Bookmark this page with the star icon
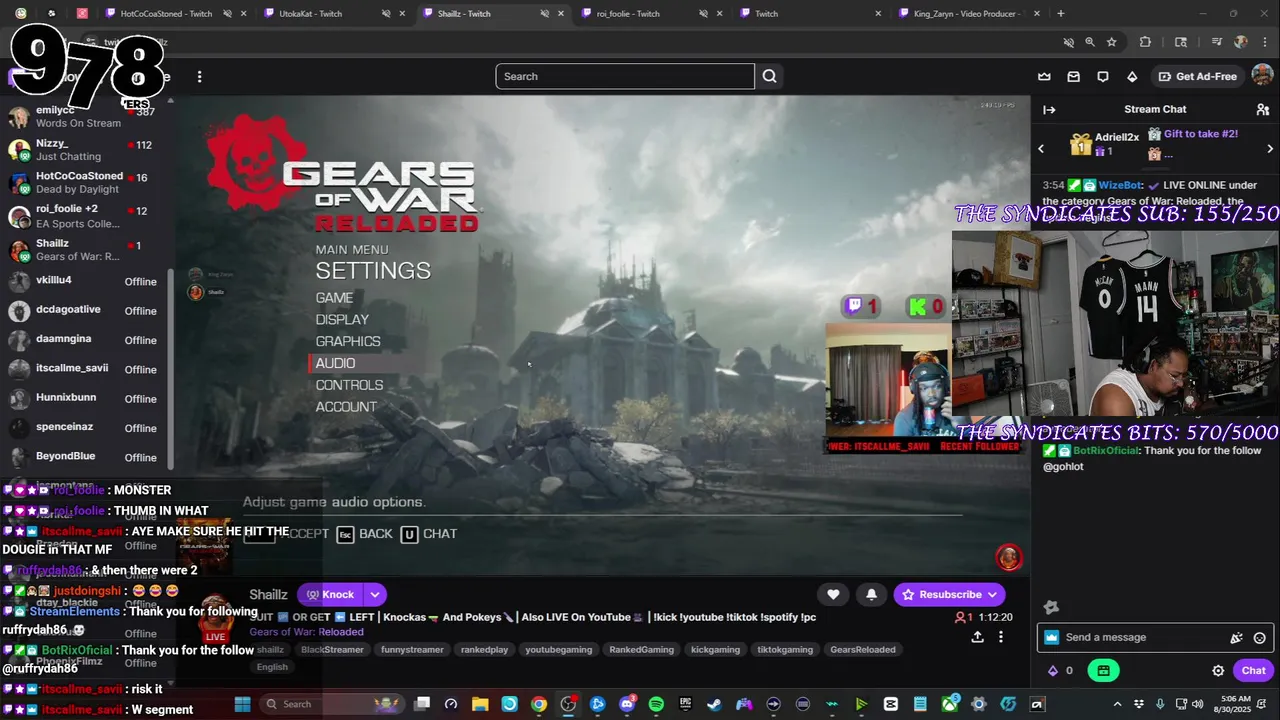The height and width of the screenshot is (720, 1280). click(1111, 42)
